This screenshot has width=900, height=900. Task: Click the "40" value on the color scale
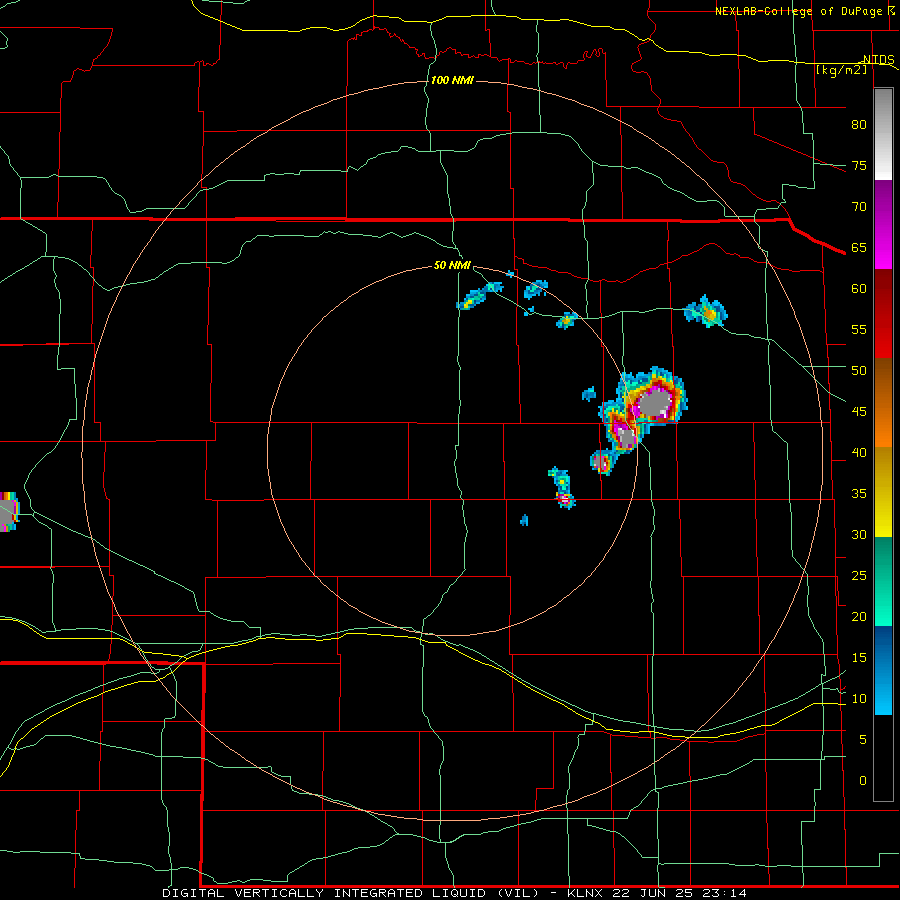[x=859, y=453]
